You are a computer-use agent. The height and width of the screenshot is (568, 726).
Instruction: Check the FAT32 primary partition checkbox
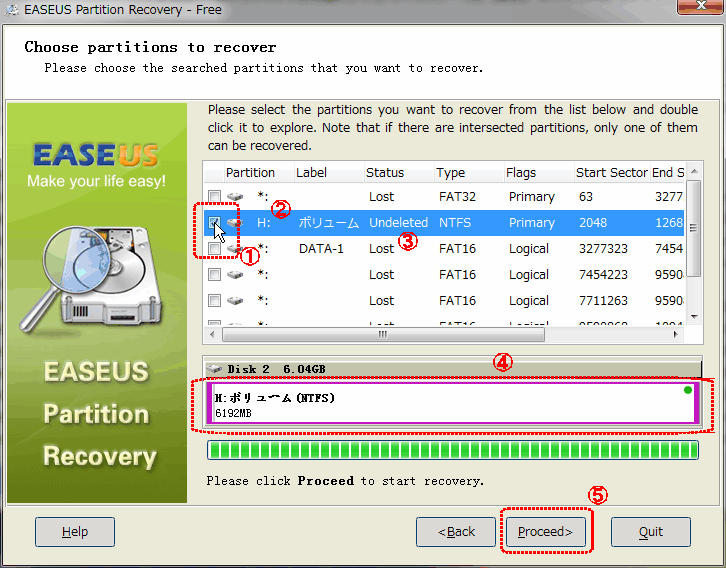pyautogui.click(x=214, y=197)
